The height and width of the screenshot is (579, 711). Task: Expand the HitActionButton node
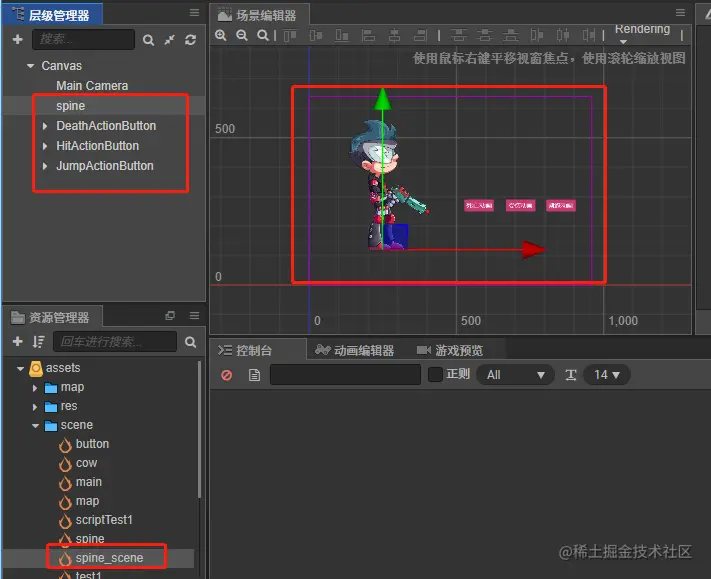44,146
